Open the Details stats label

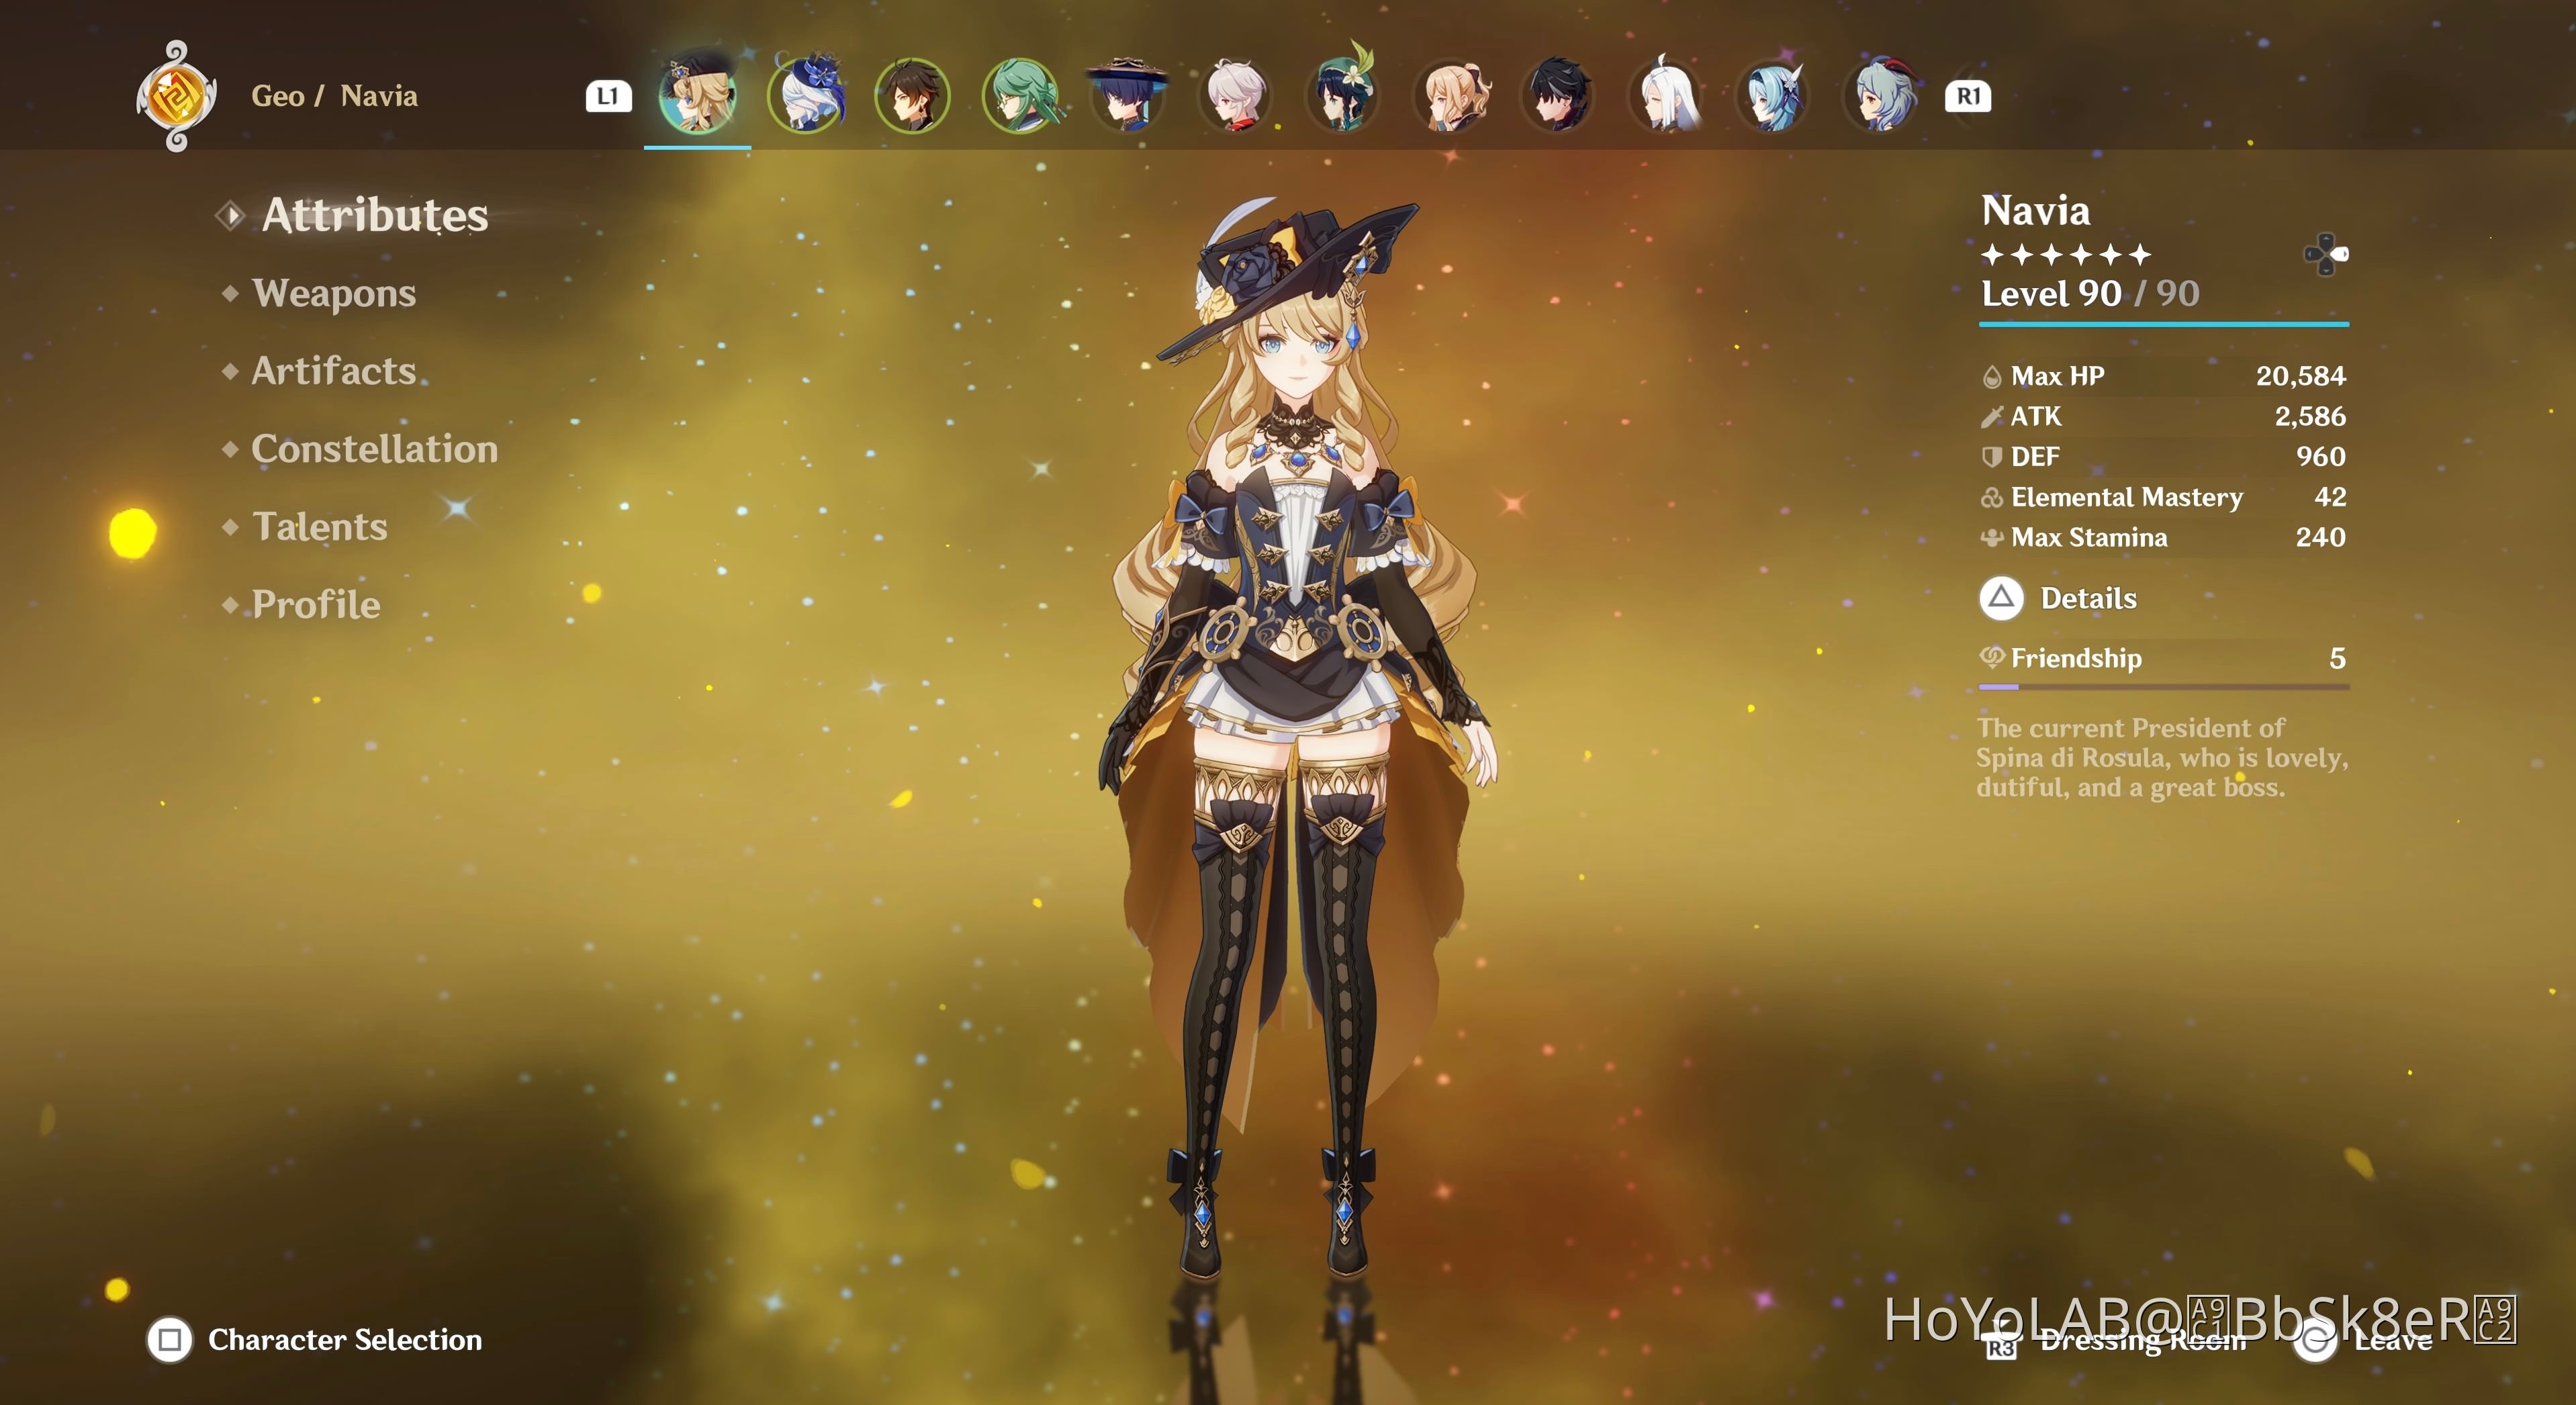click(x=2088, y=598)
